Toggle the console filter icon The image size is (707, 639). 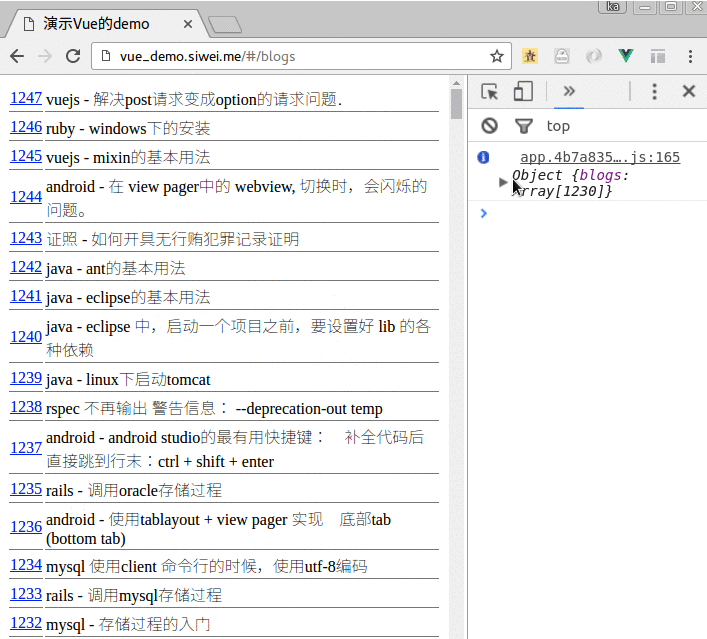pos(523,126)
